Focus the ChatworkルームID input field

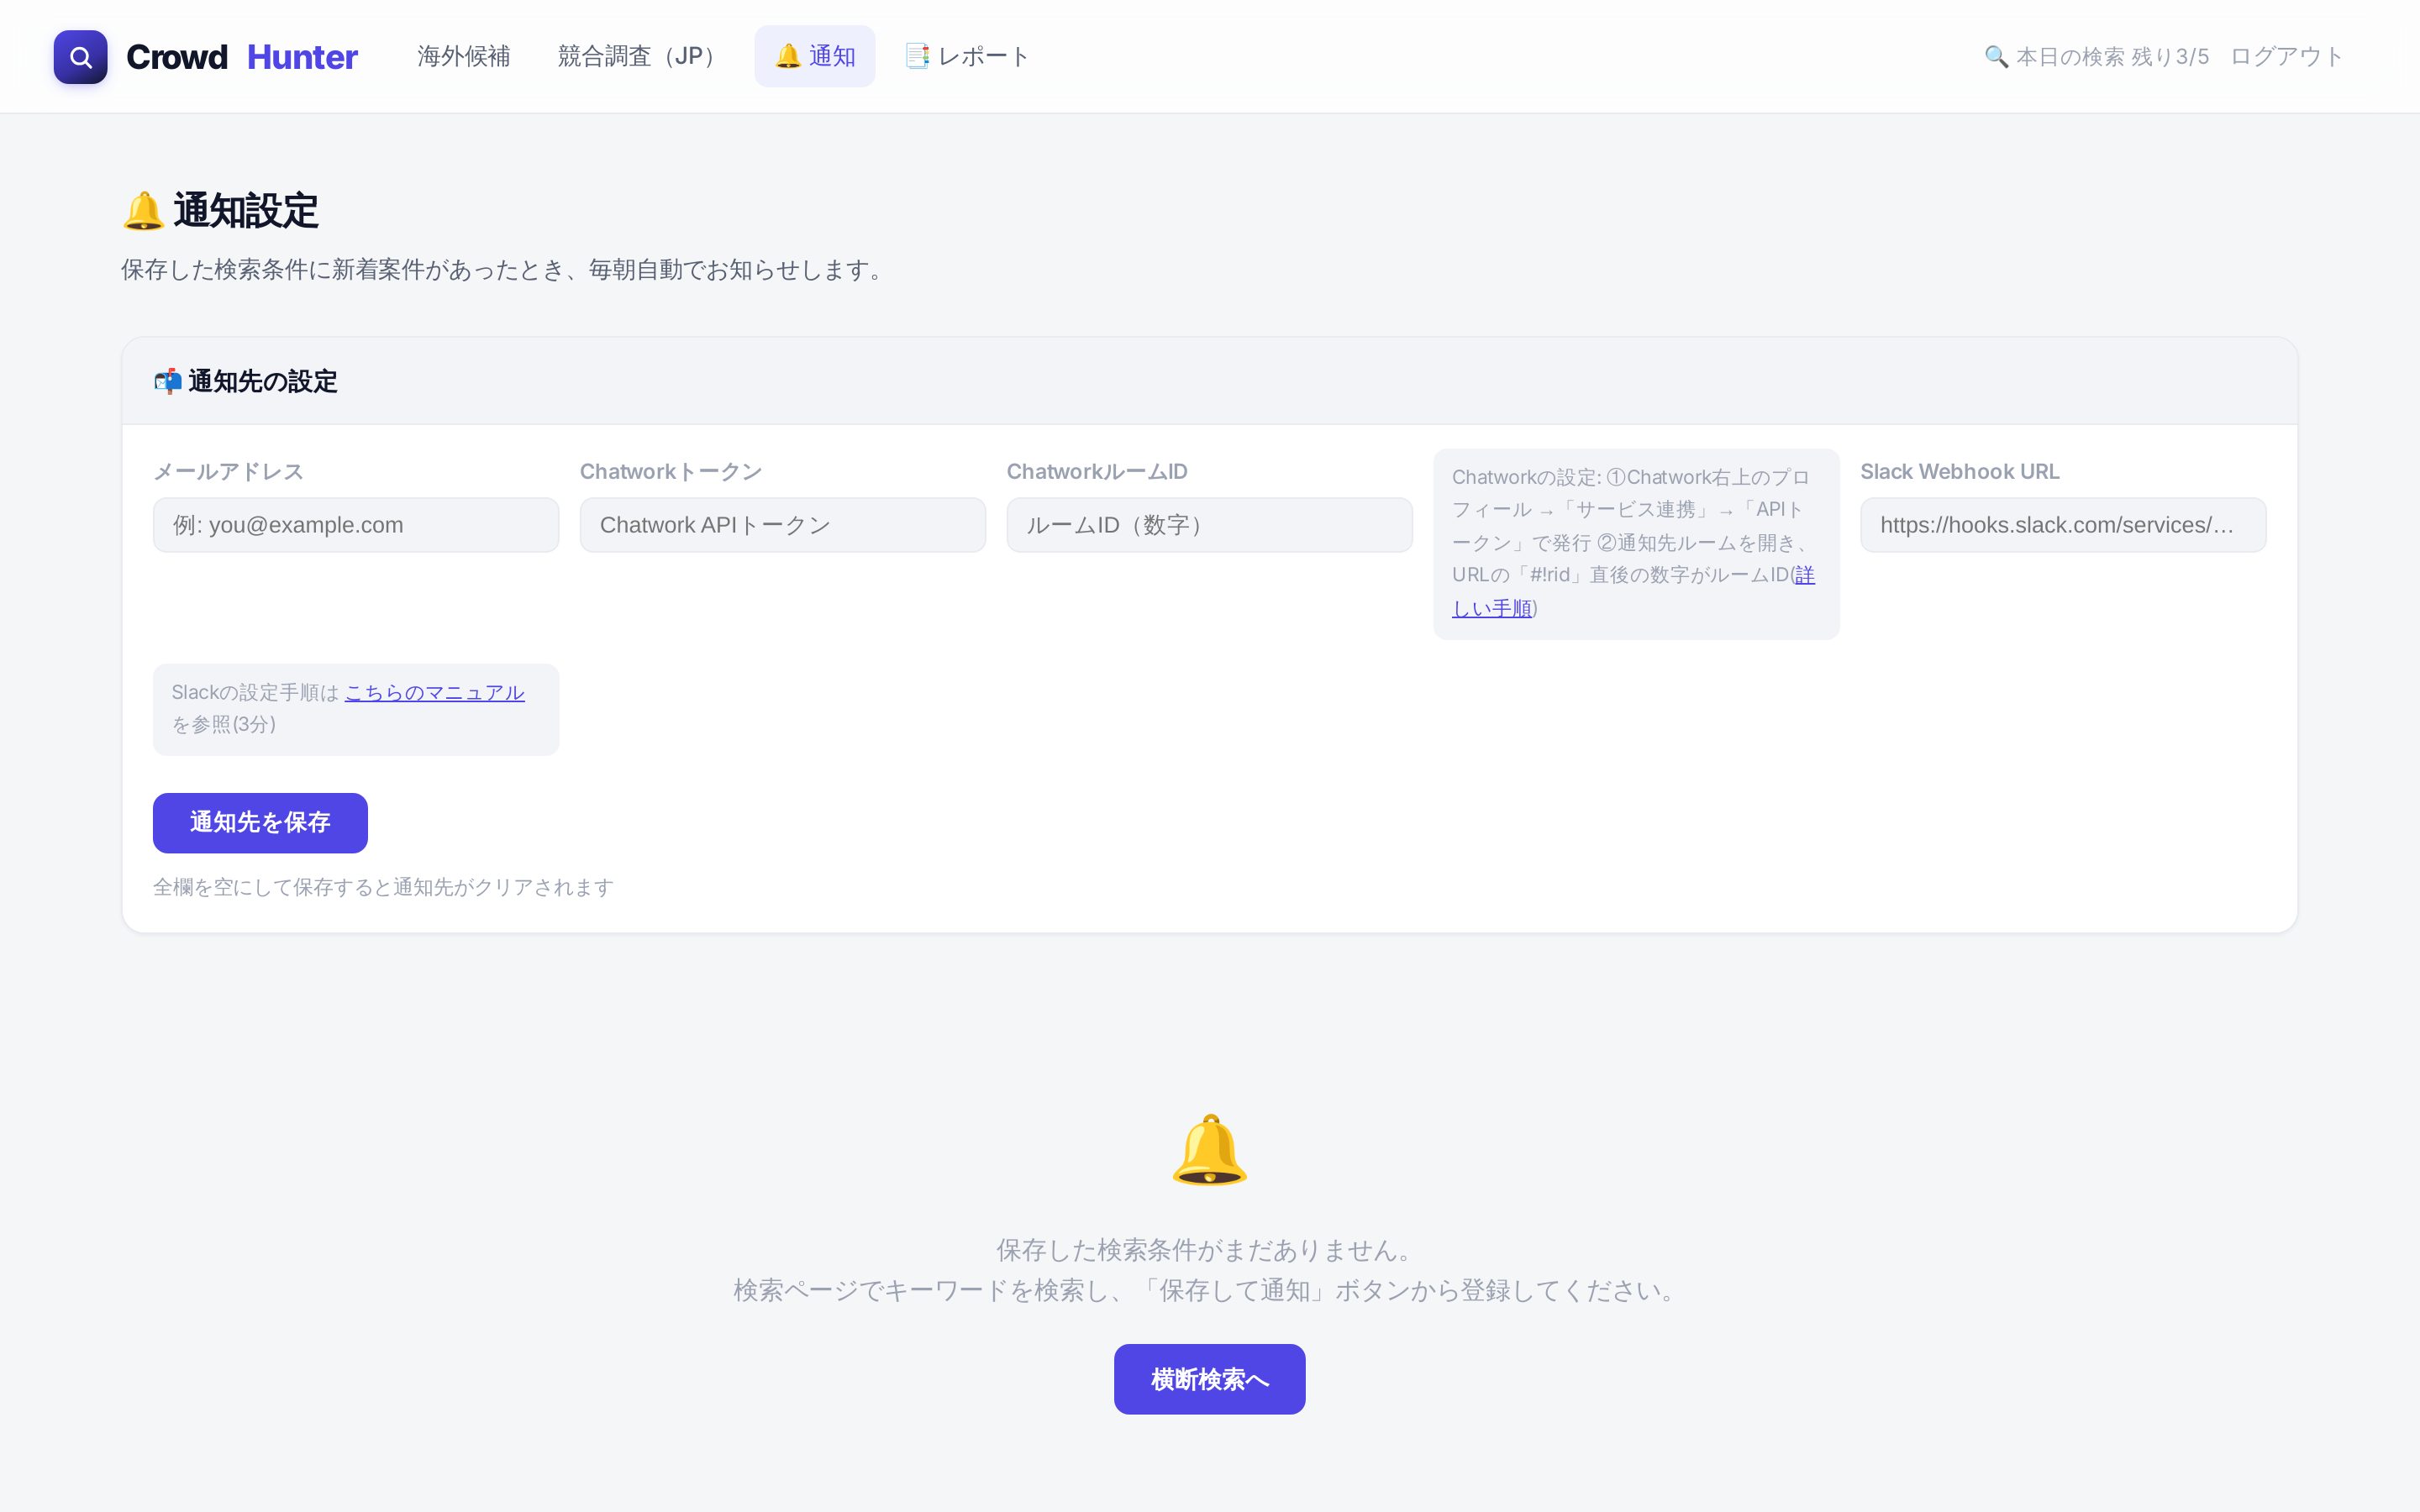[1209, 525]
